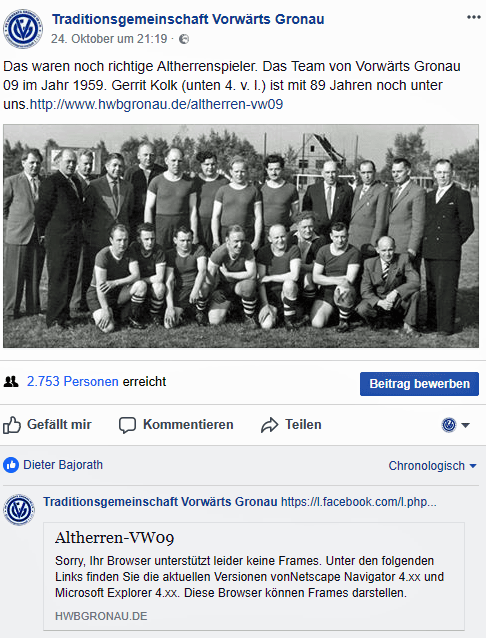The height and width of the screenshot is (638, 486).
Task: Open the post options three-dots menu
Action: [473, 17]
